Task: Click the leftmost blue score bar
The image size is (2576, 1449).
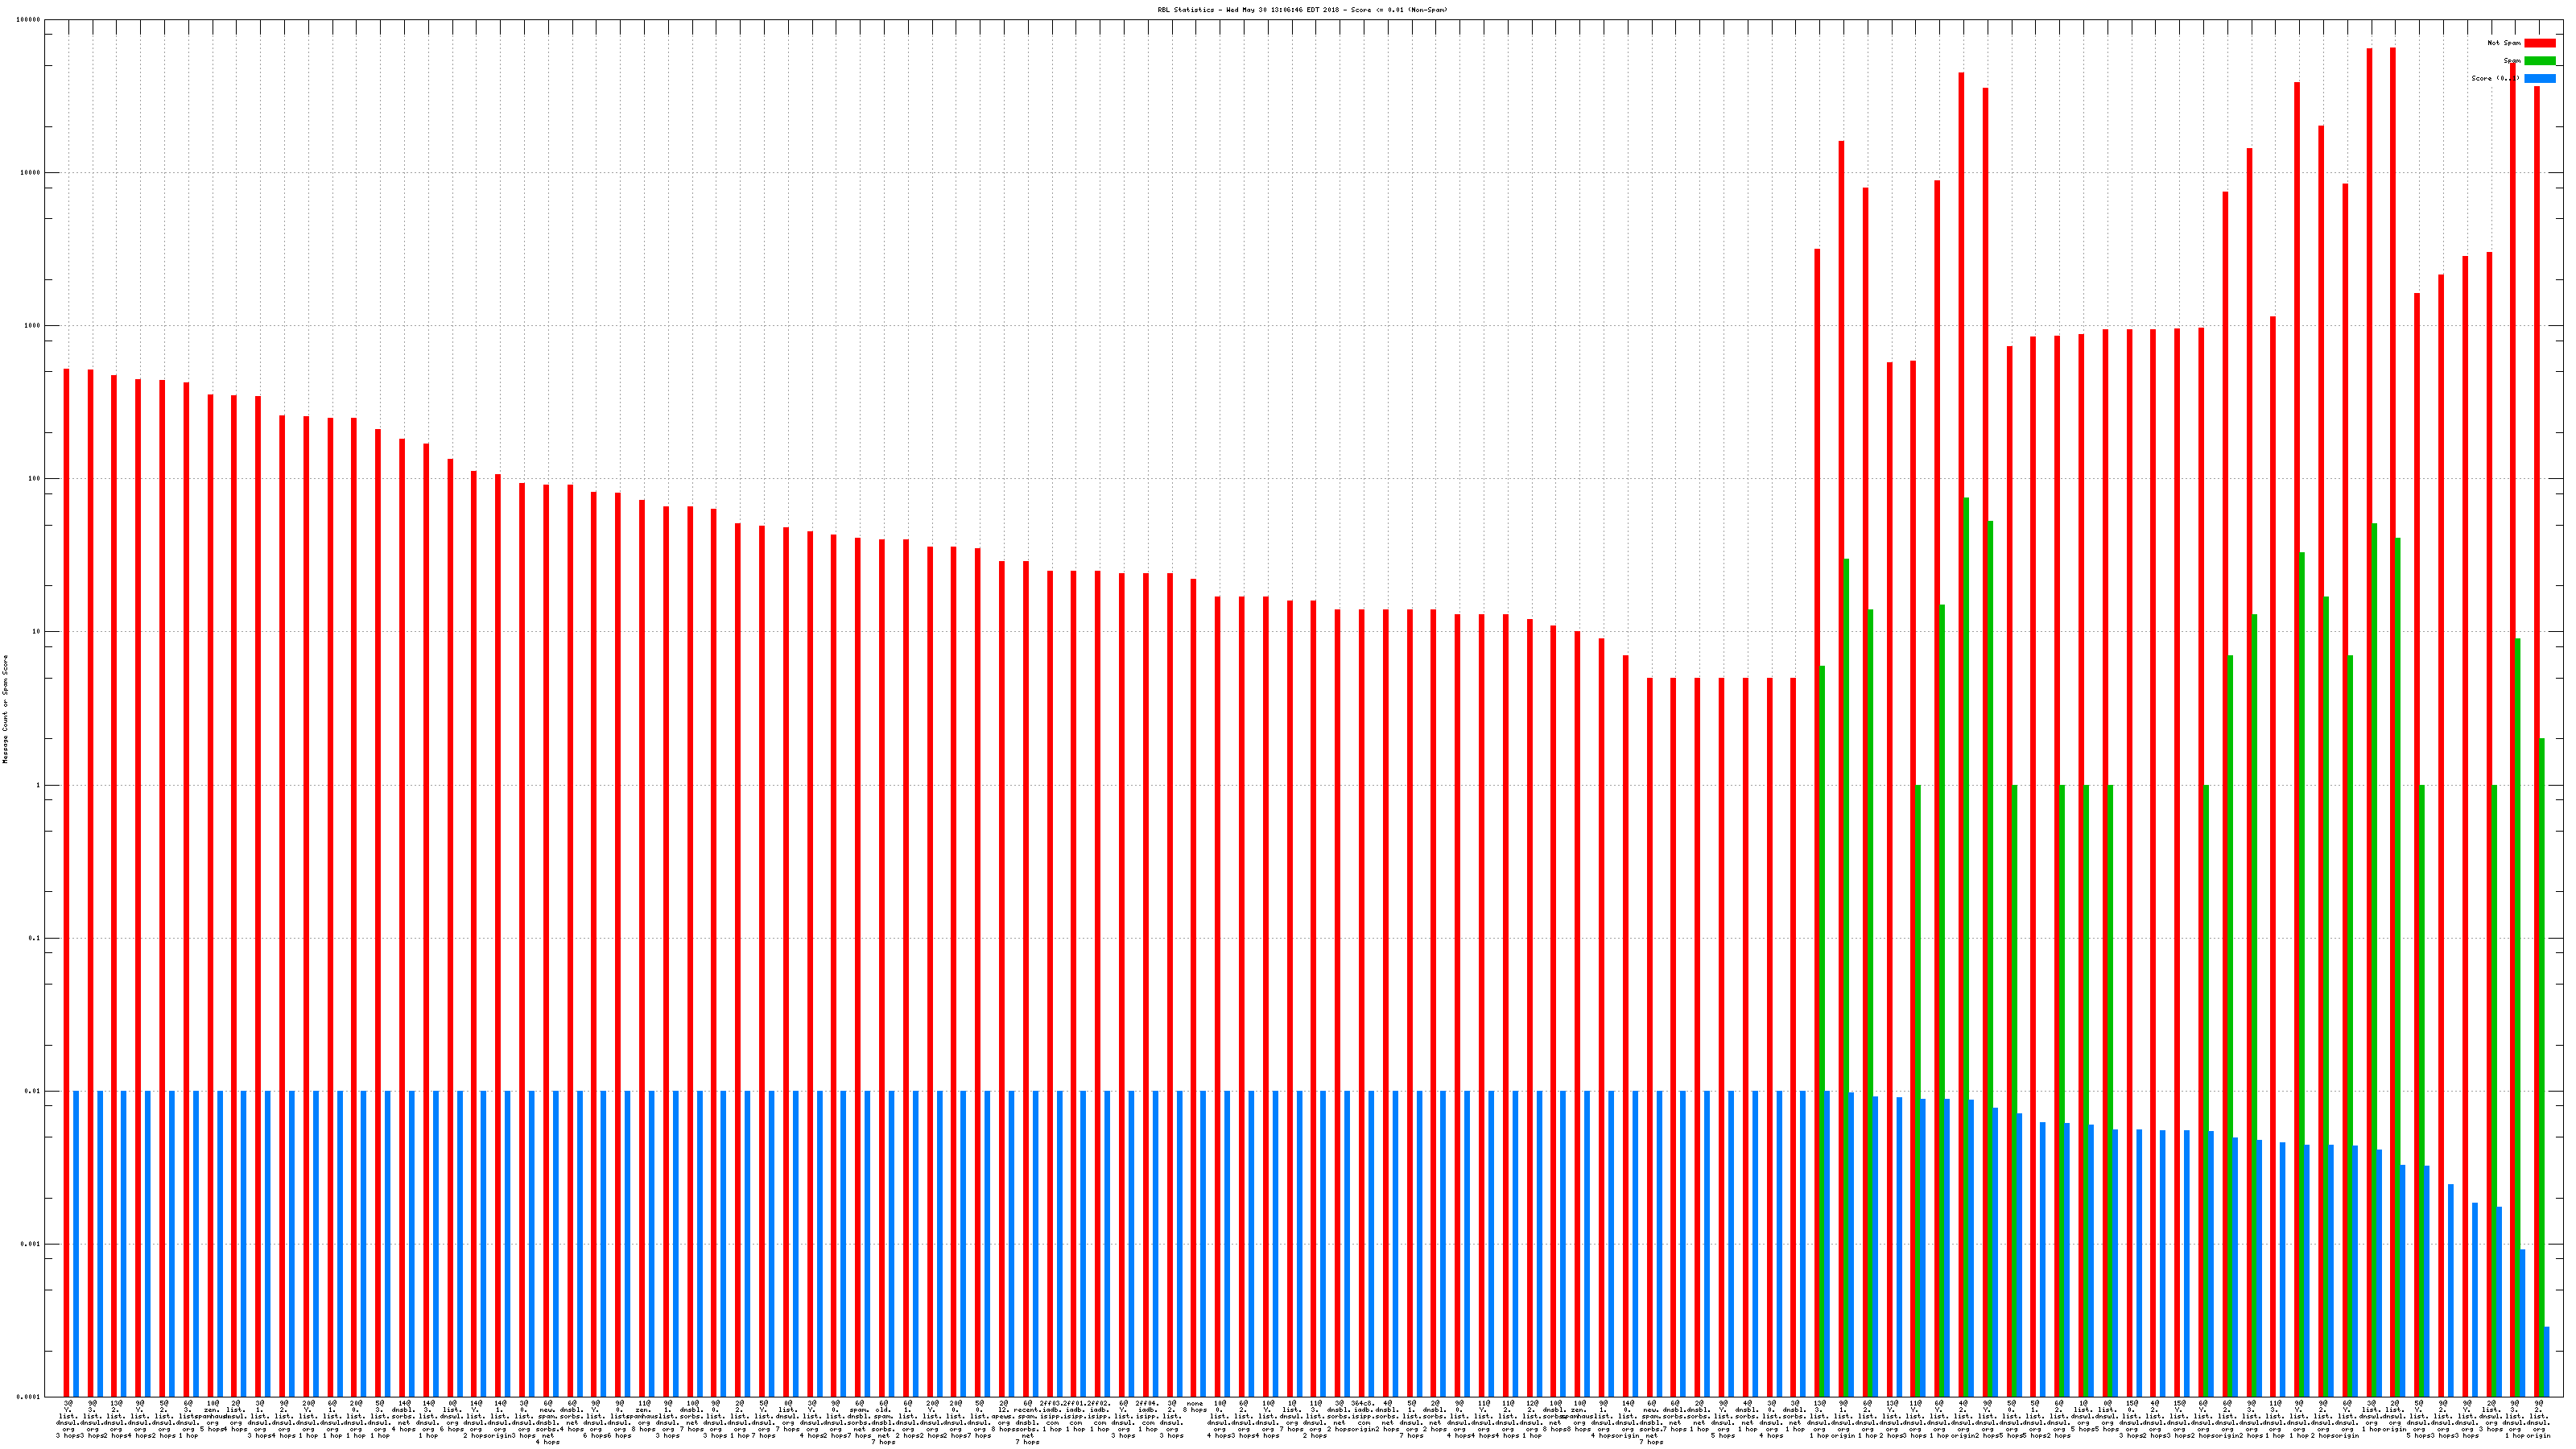Action: (x=76, y=1243)
